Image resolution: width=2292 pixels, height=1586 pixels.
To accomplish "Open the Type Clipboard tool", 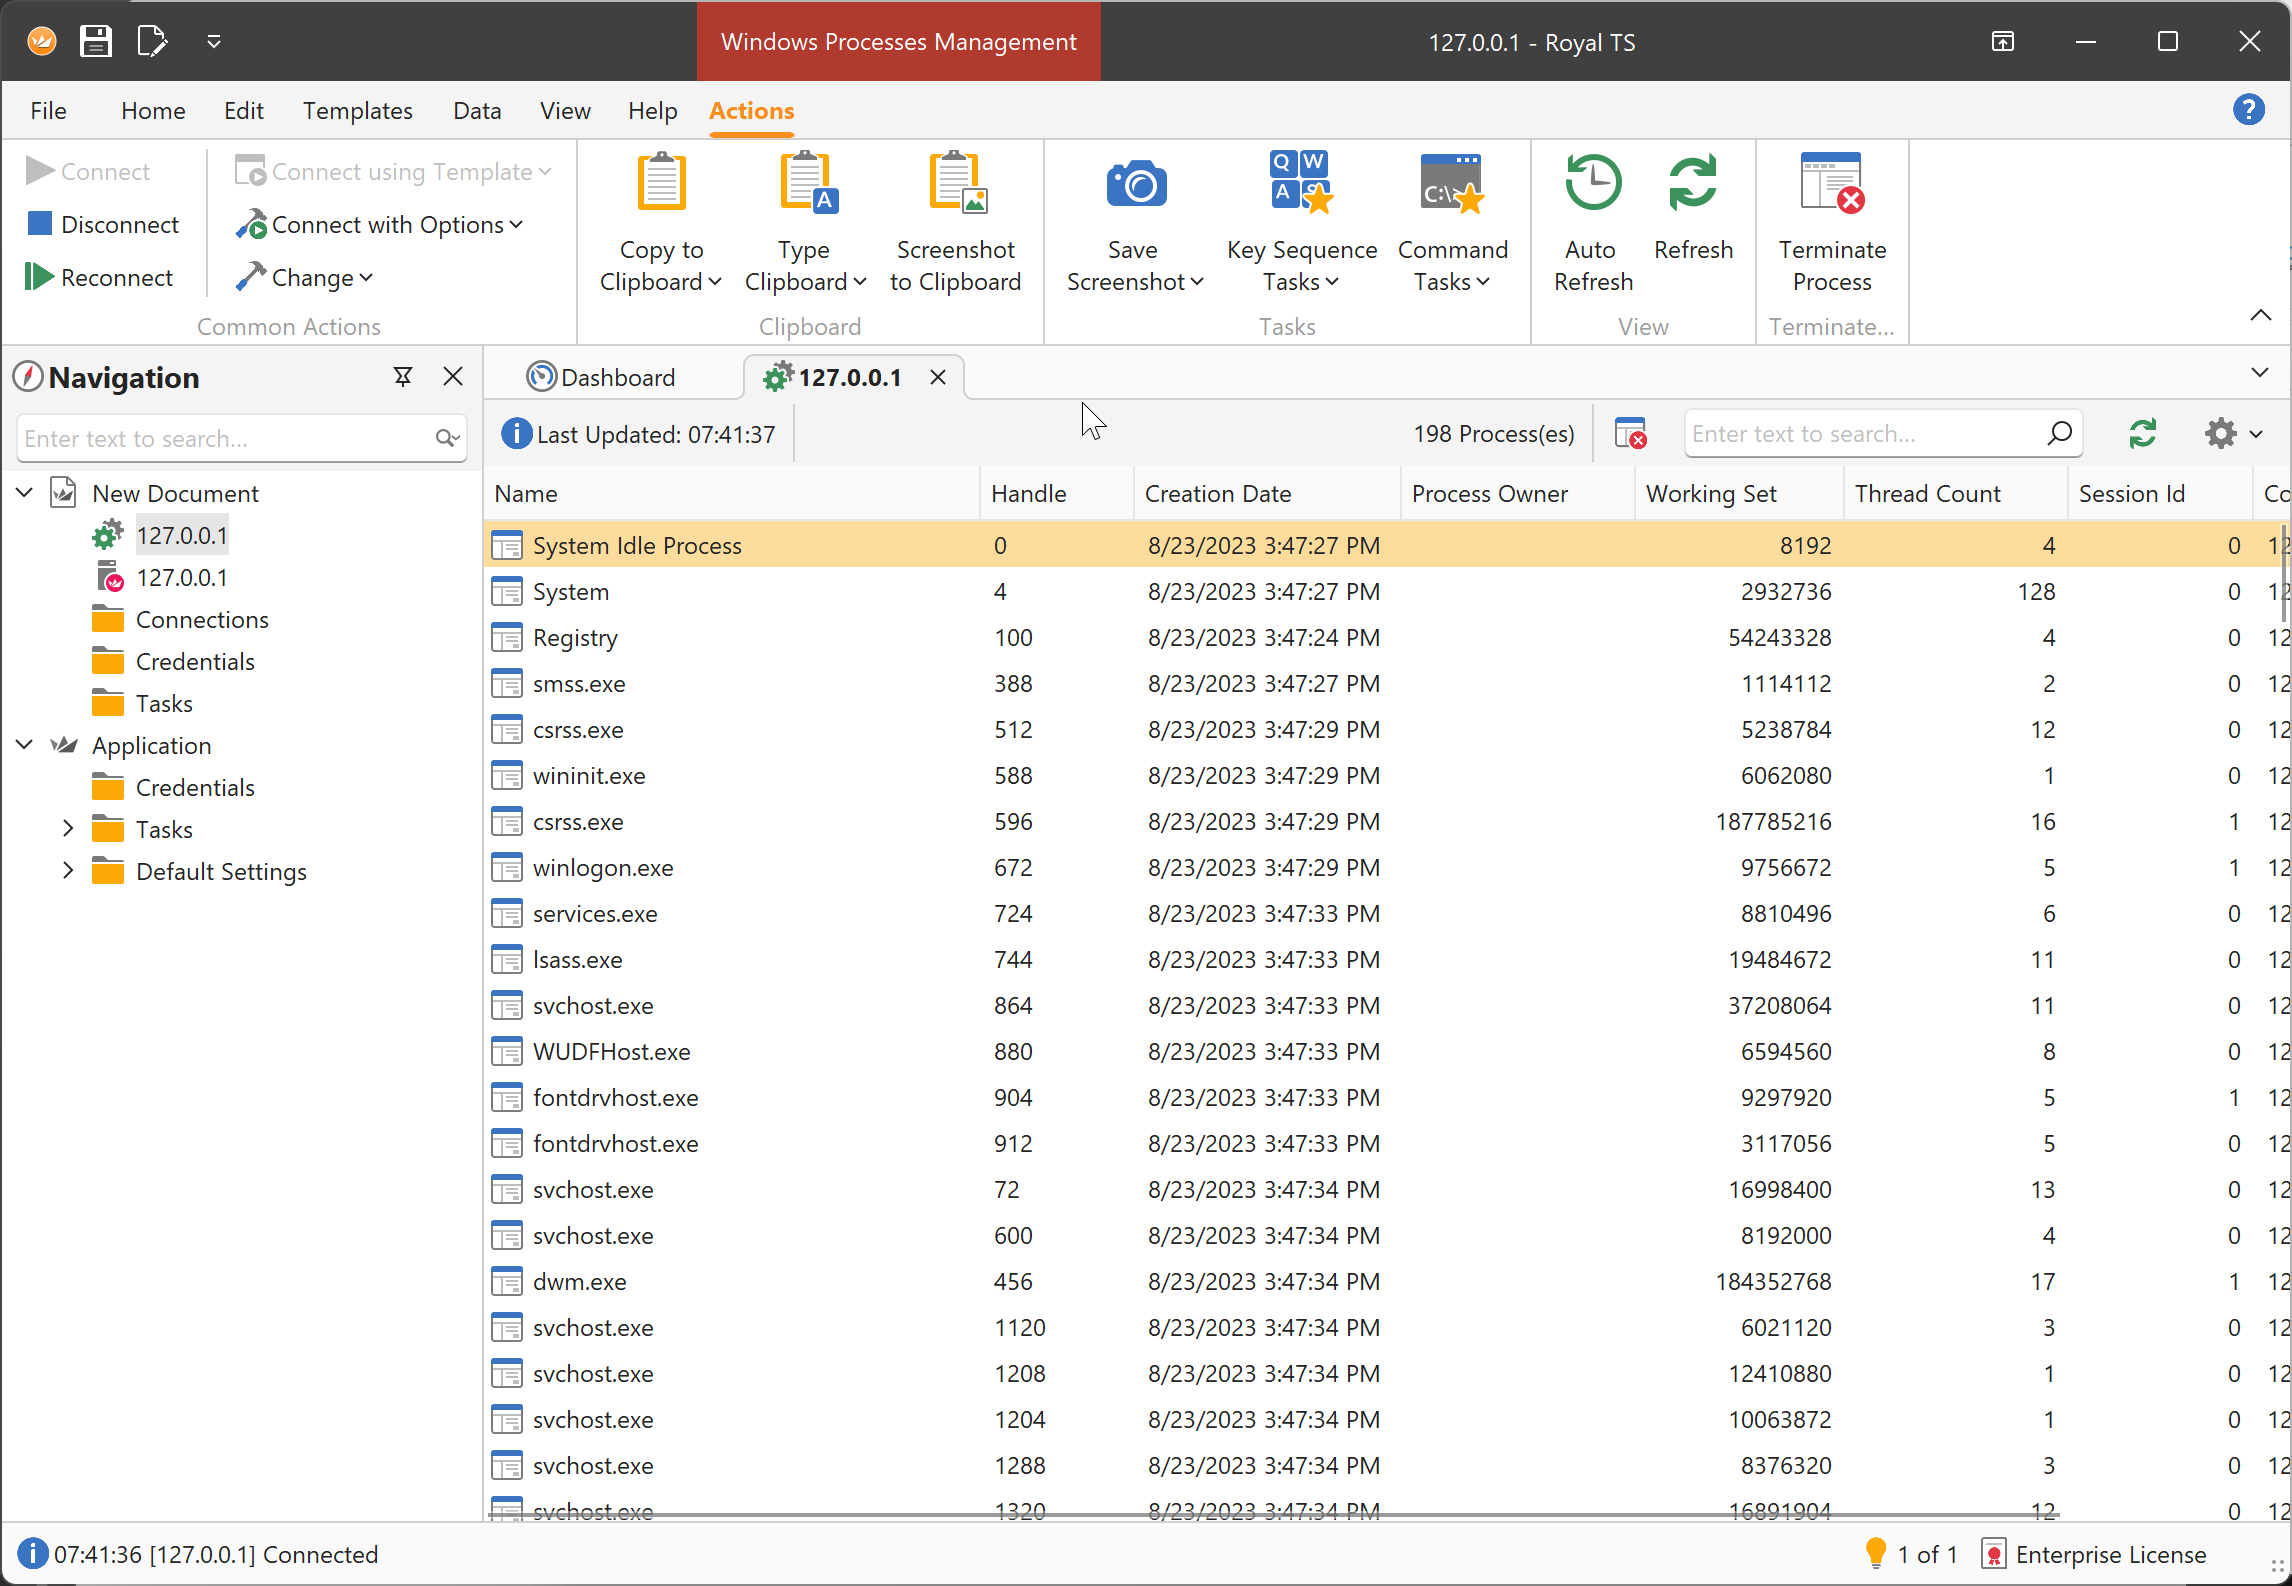I will point(805,222).
